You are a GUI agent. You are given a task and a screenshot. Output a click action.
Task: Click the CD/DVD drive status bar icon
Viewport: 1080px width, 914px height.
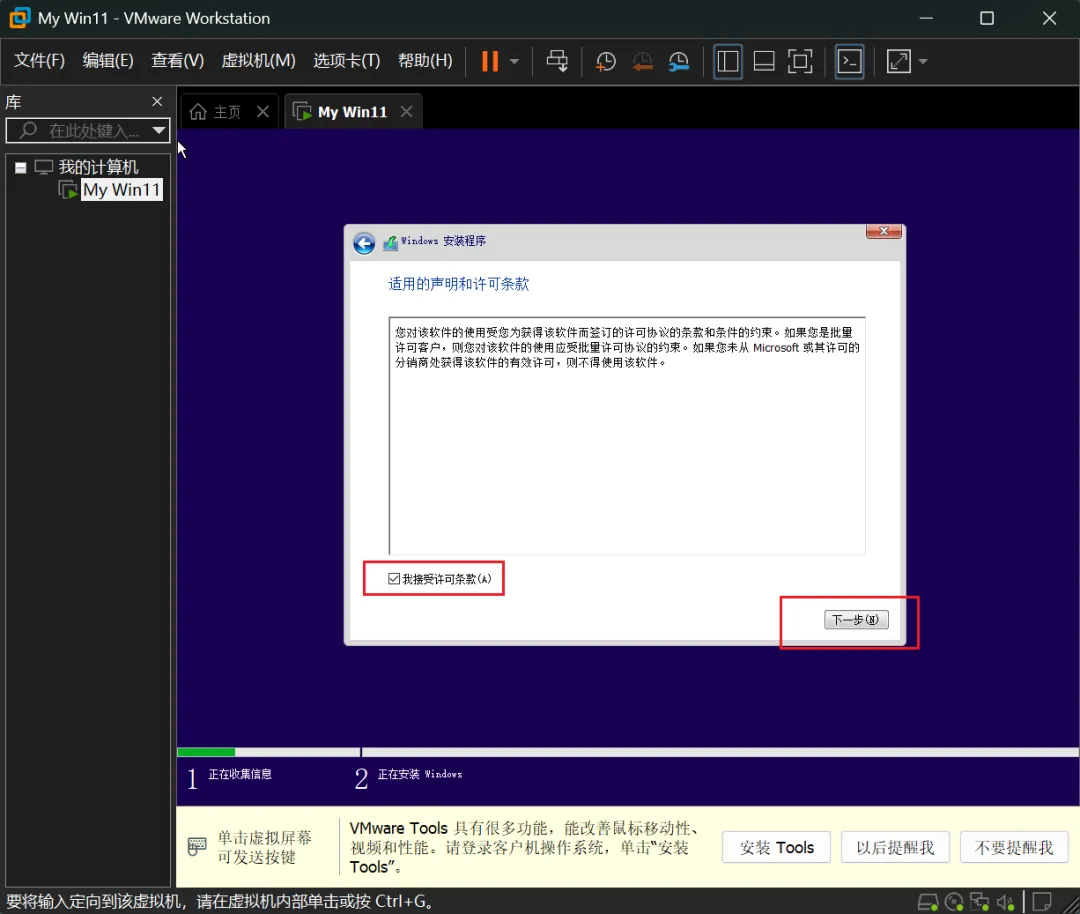[x=954, y=902]
